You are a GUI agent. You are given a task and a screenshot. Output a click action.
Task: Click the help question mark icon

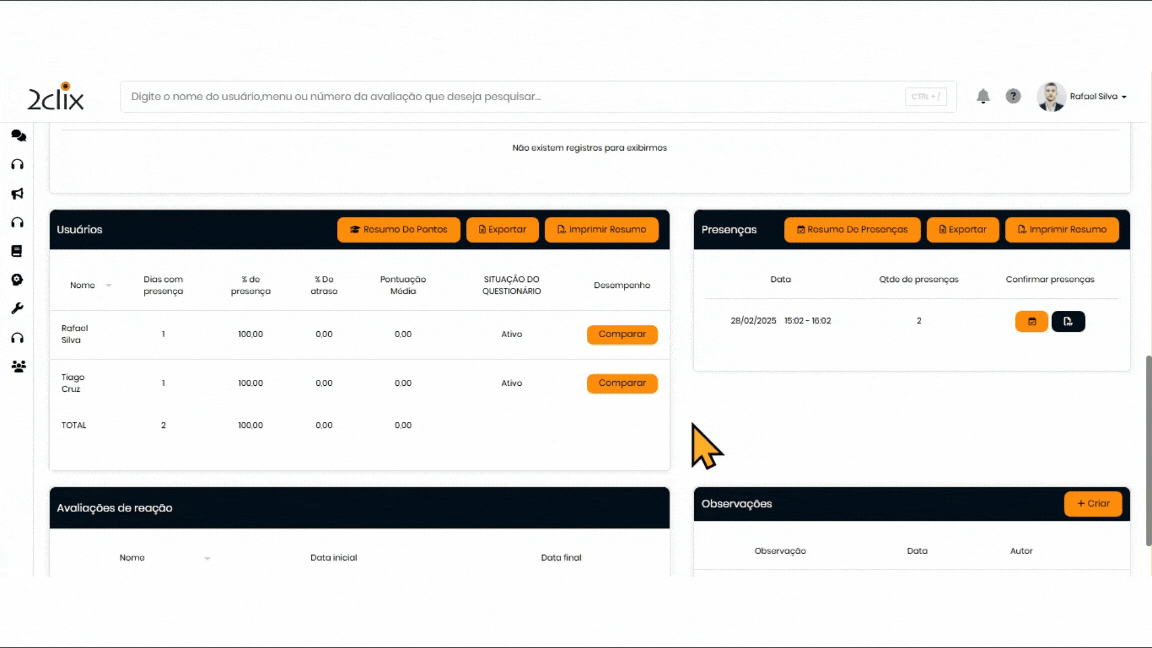[x=1013, y=97]
